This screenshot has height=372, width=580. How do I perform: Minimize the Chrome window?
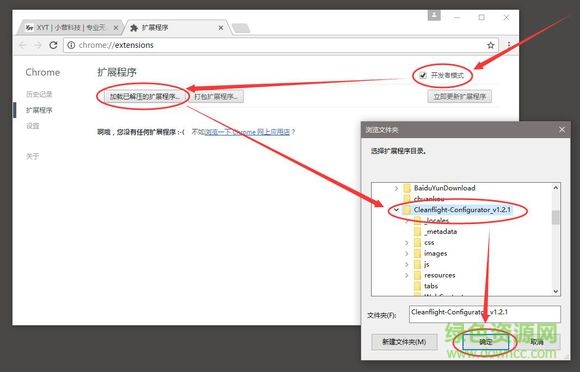(457, 17)
